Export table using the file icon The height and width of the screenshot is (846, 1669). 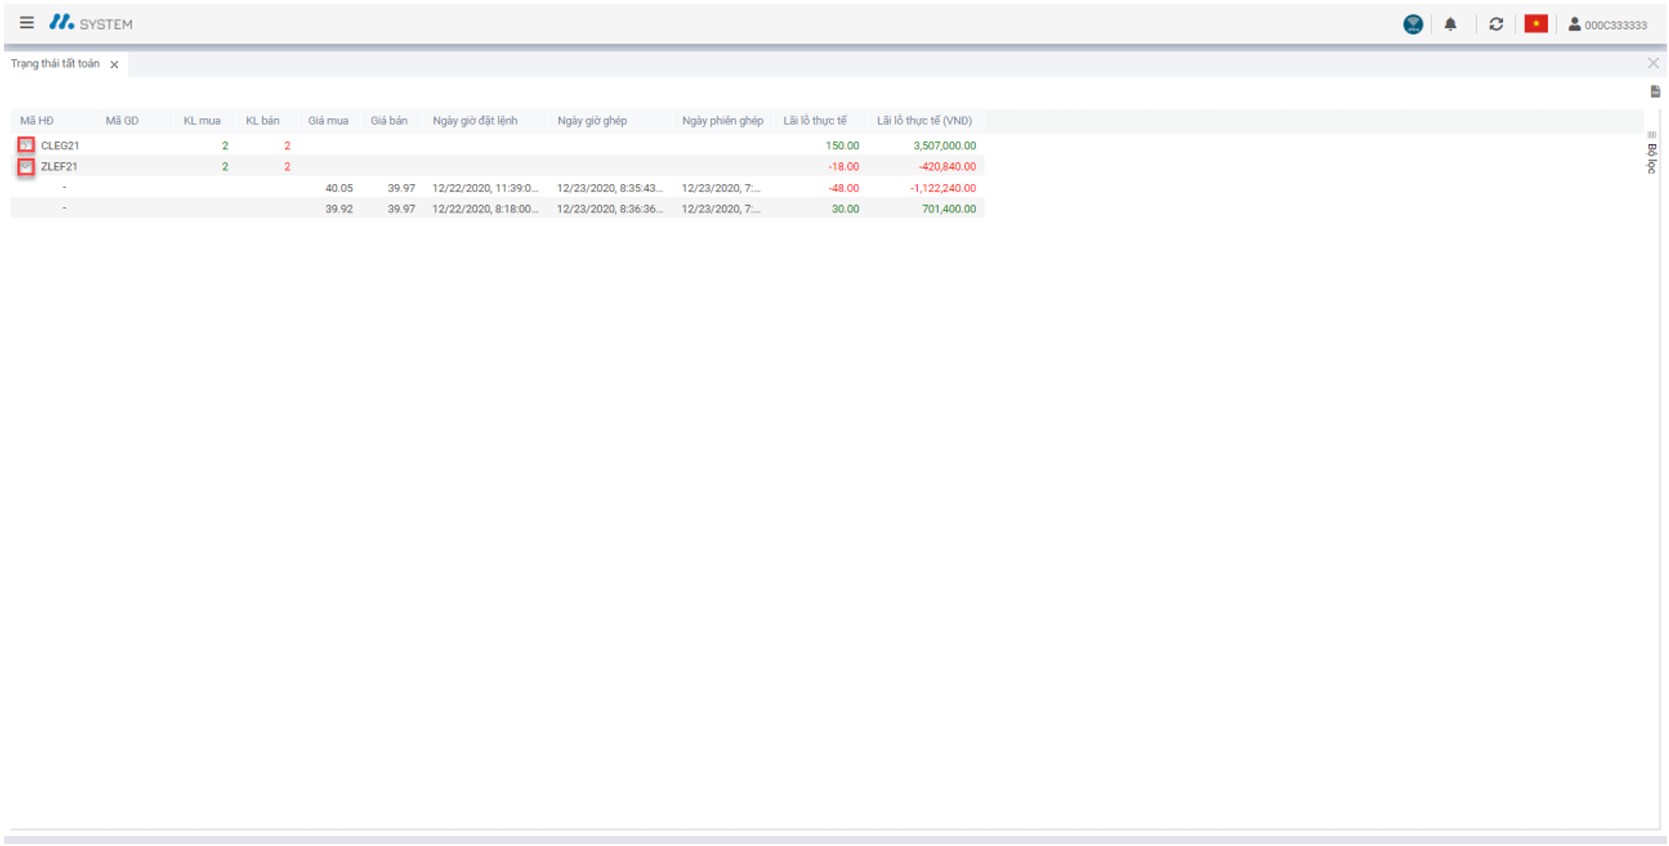coord(1655,92)
